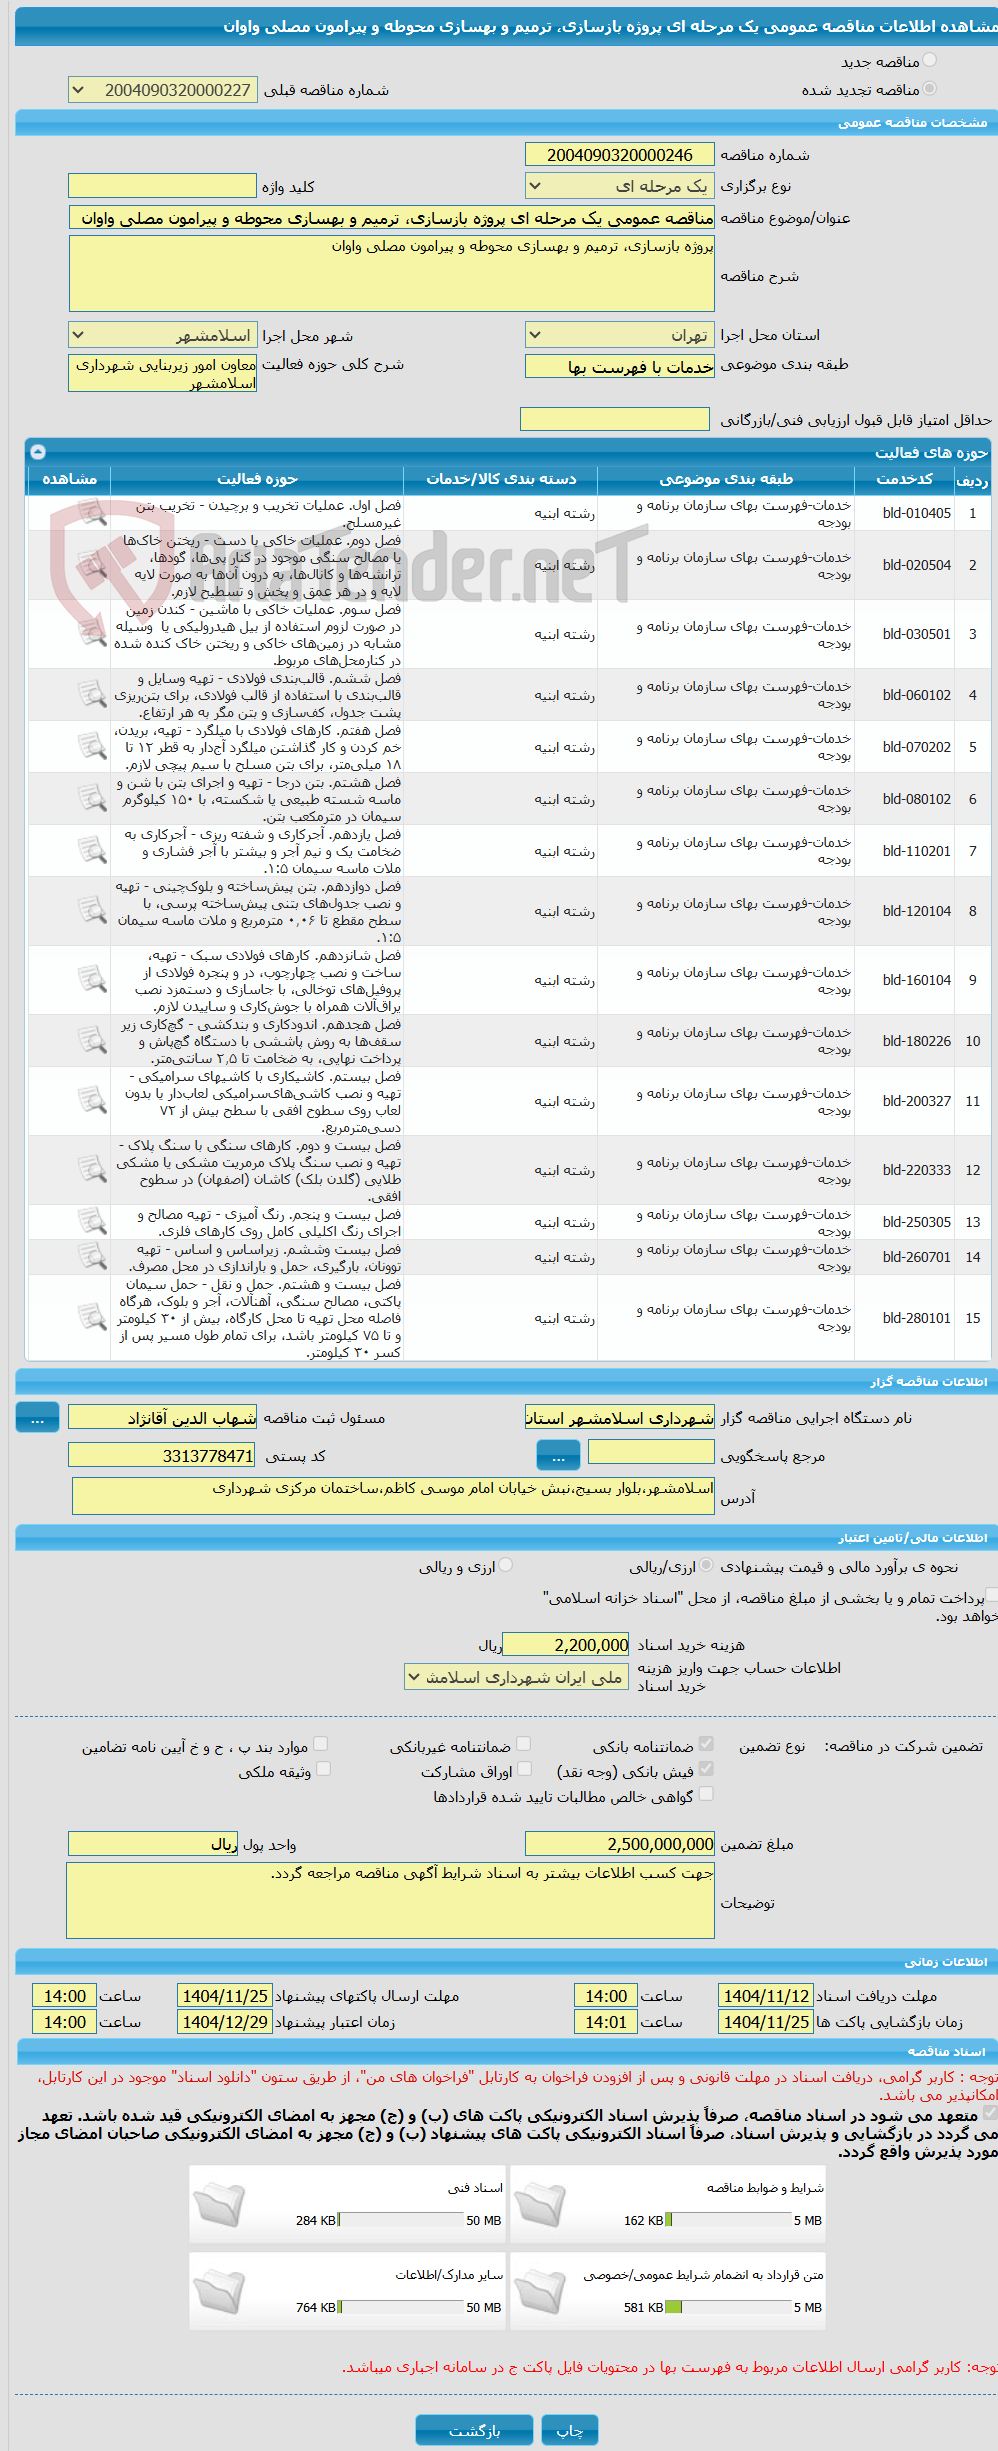Open the شهر محل اجرا dropdown
The width and height of the screenshot is (998, 2451).
click(x=162, y=335)
